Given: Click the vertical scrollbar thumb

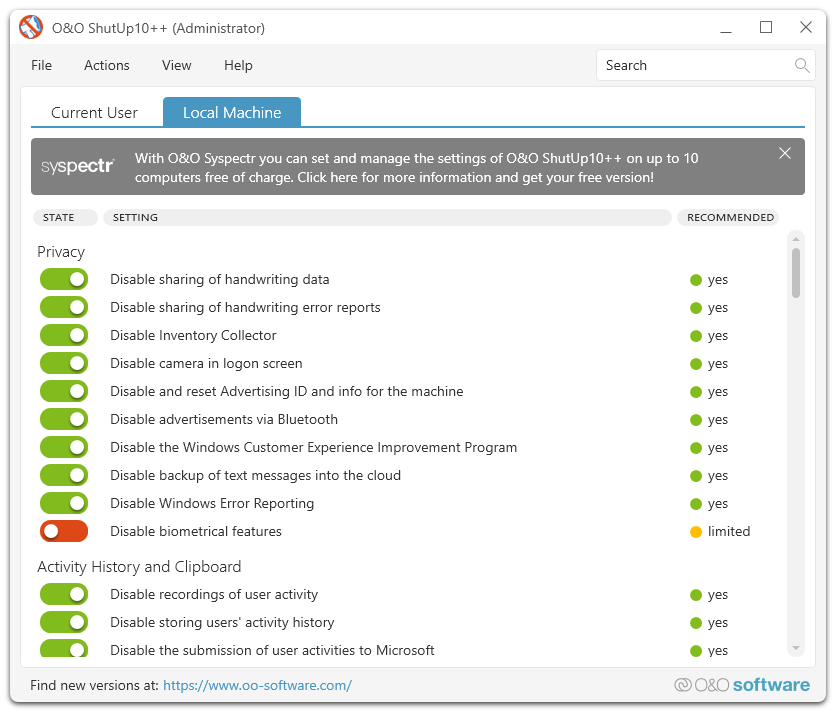Looking at the screenshot, I should pos(796,273).
